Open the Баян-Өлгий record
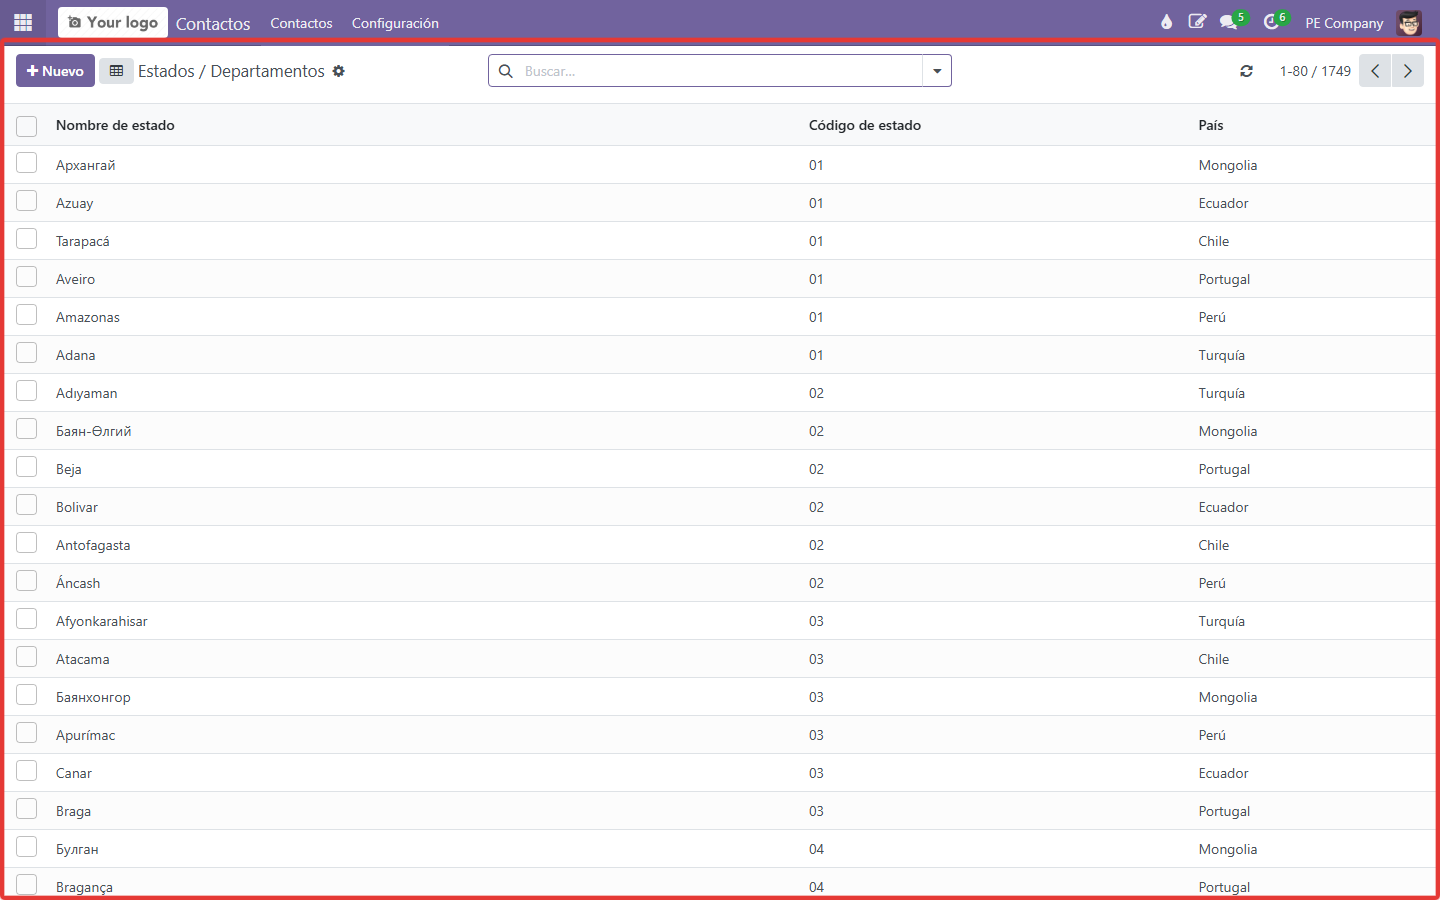 [x=94, y=431]
